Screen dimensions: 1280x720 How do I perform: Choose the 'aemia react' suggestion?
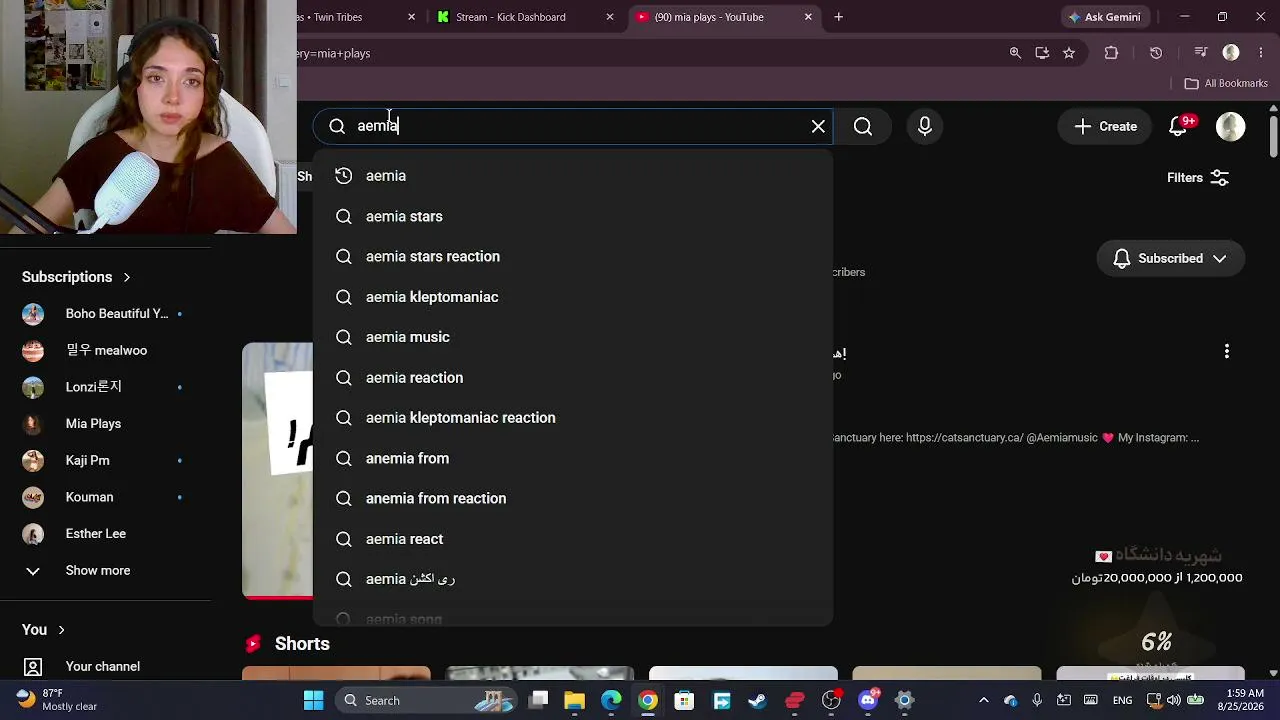[573, 539]
